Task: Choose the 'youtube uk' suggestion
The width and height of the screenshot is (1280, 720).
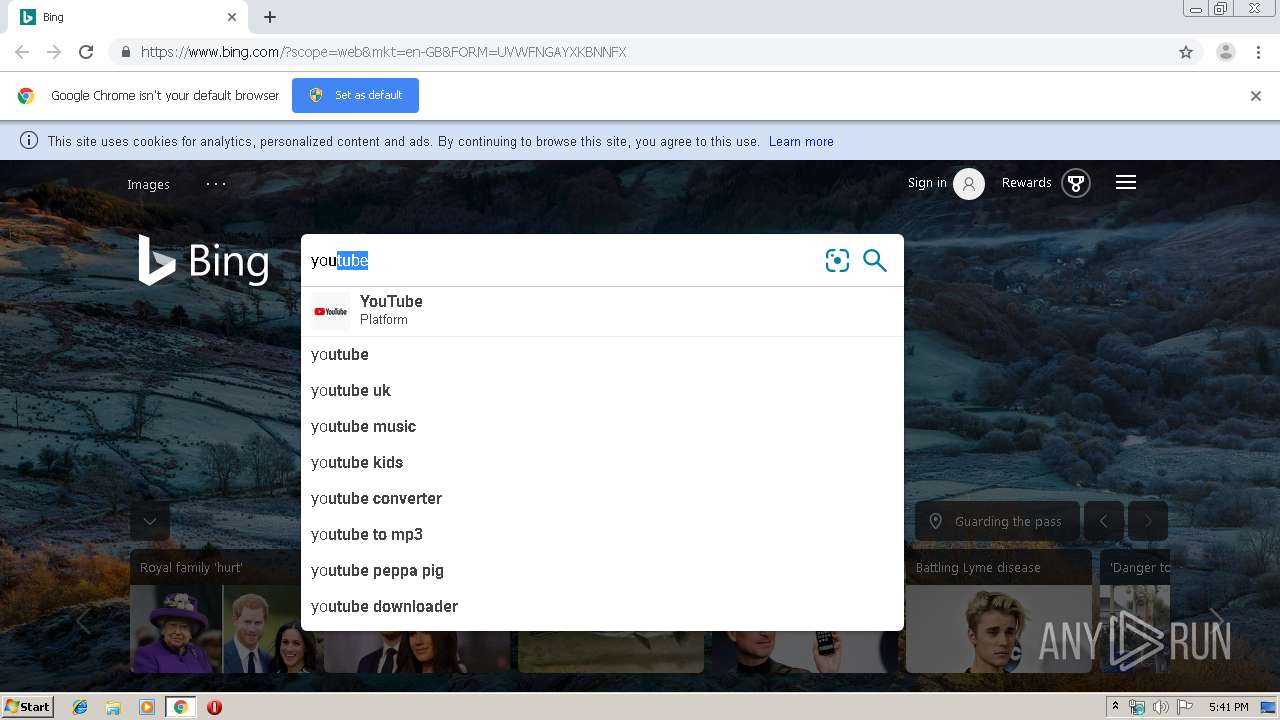Action: pyautogui.click(x=602, y=391)
